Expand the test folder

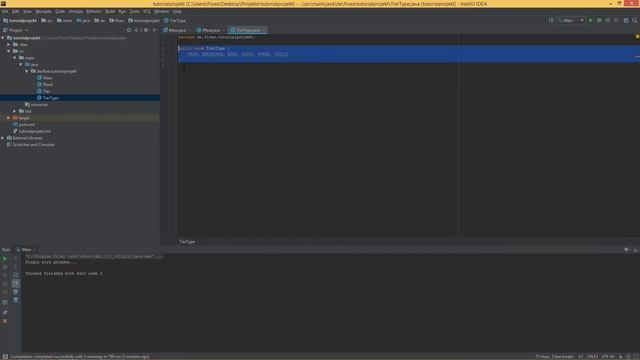click(15, 111)
